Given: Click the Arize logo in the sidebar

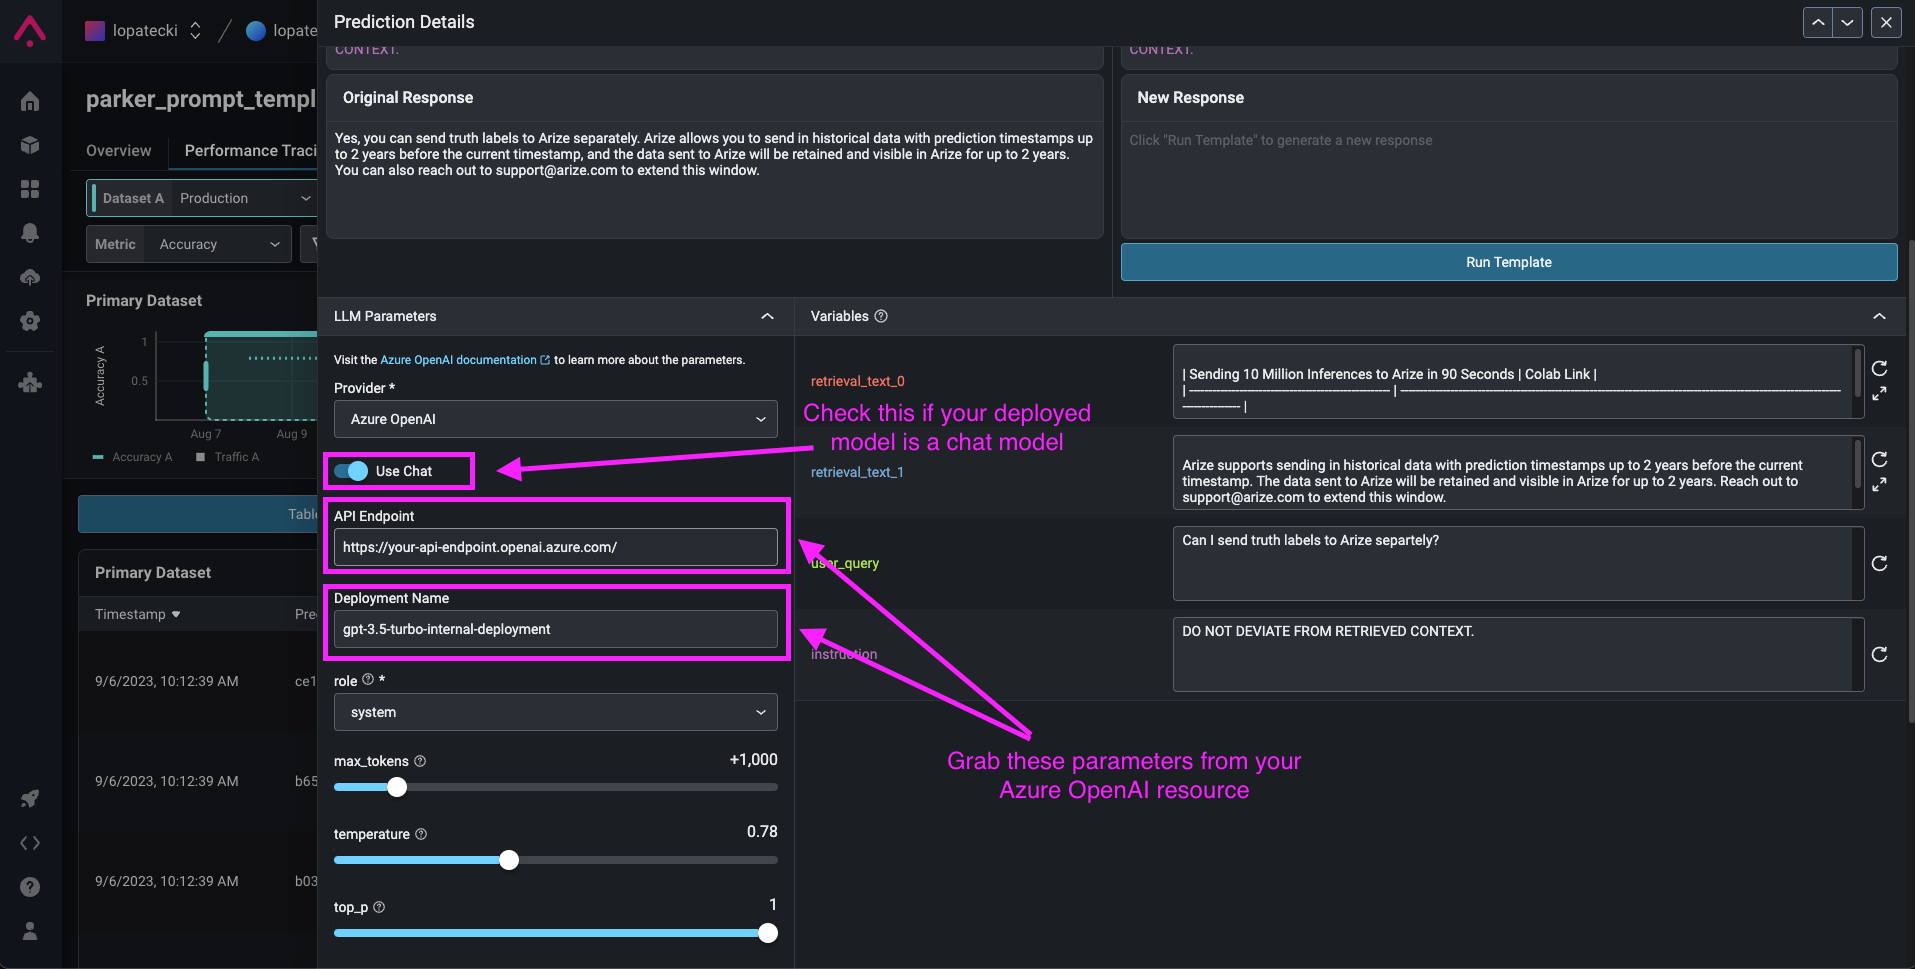Looking at the screenshot, I should [x=30, y=31].
